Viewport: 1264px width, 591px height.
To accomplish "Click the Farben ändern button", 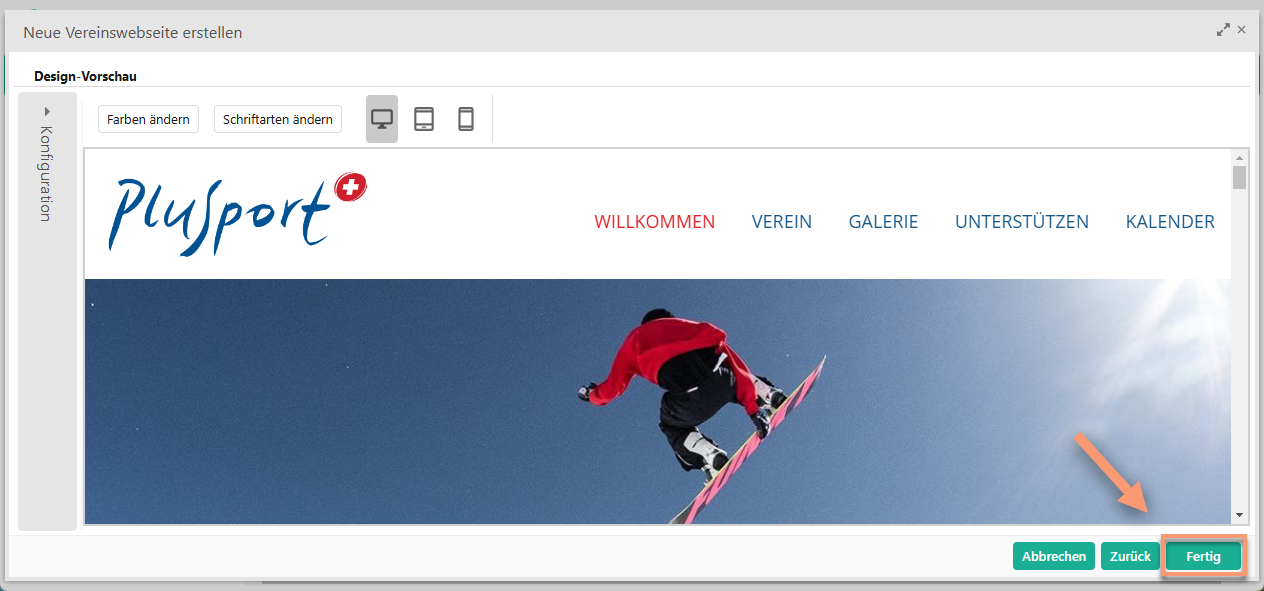I will (x=149, y=119).
